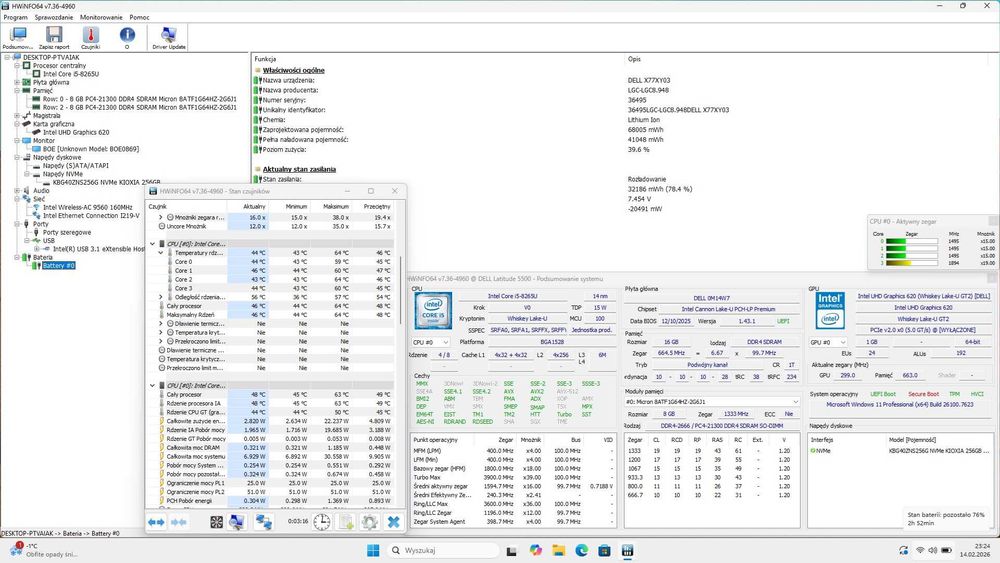This screenshot has width=1000, height=563.
Task: Click the blue info (O) toolbar icon
Action: pyautogui.click(x=127, y=38)
